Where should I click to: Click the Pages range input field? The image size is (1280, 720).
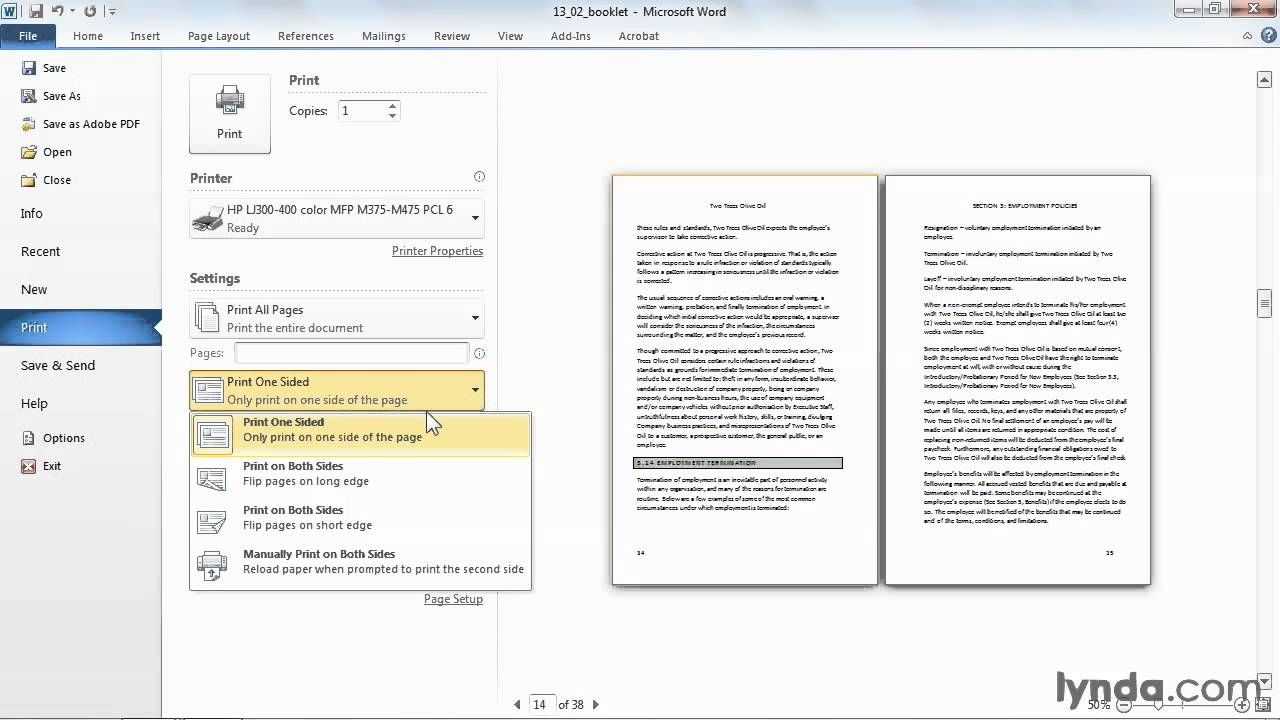[351, 353]
